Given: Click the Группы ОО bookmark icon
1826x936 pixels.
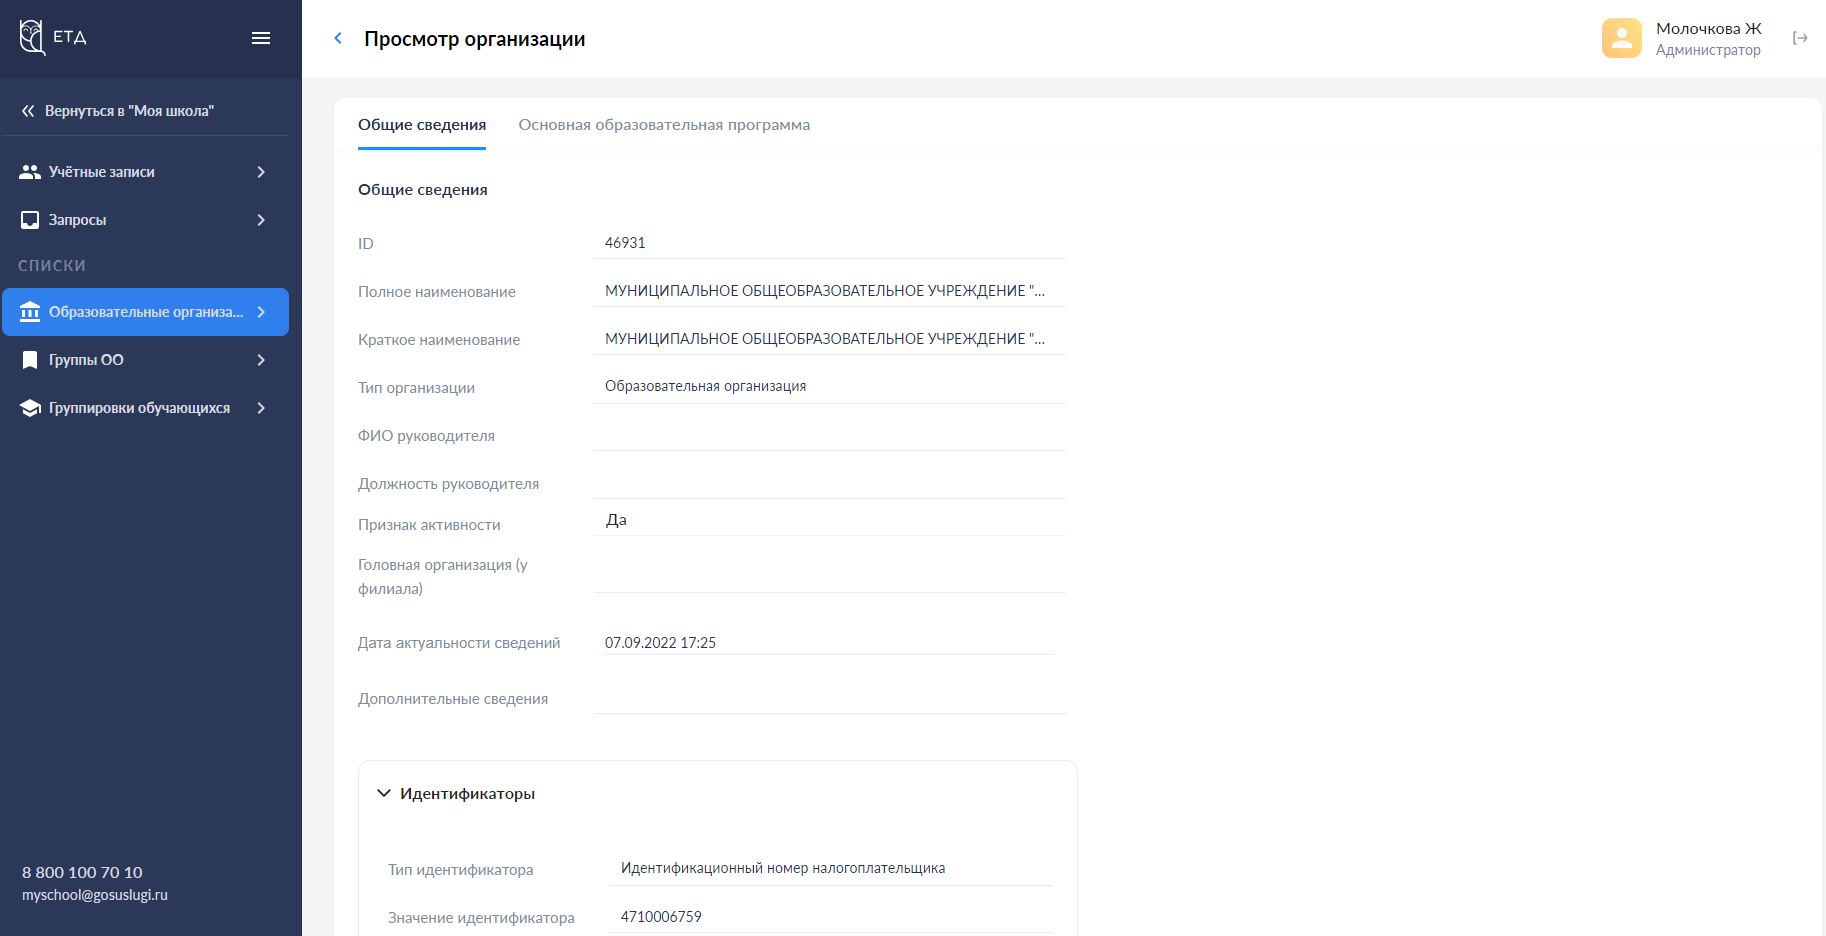Looking at the screenshot, I should 30,360.
